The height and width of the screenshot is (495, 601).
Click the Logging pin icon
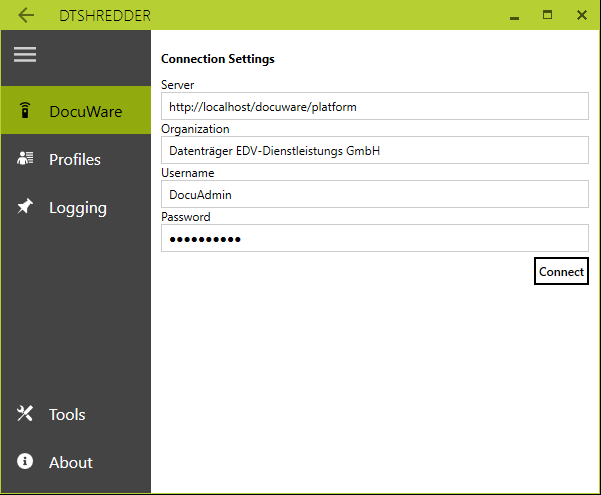point(25,206)
